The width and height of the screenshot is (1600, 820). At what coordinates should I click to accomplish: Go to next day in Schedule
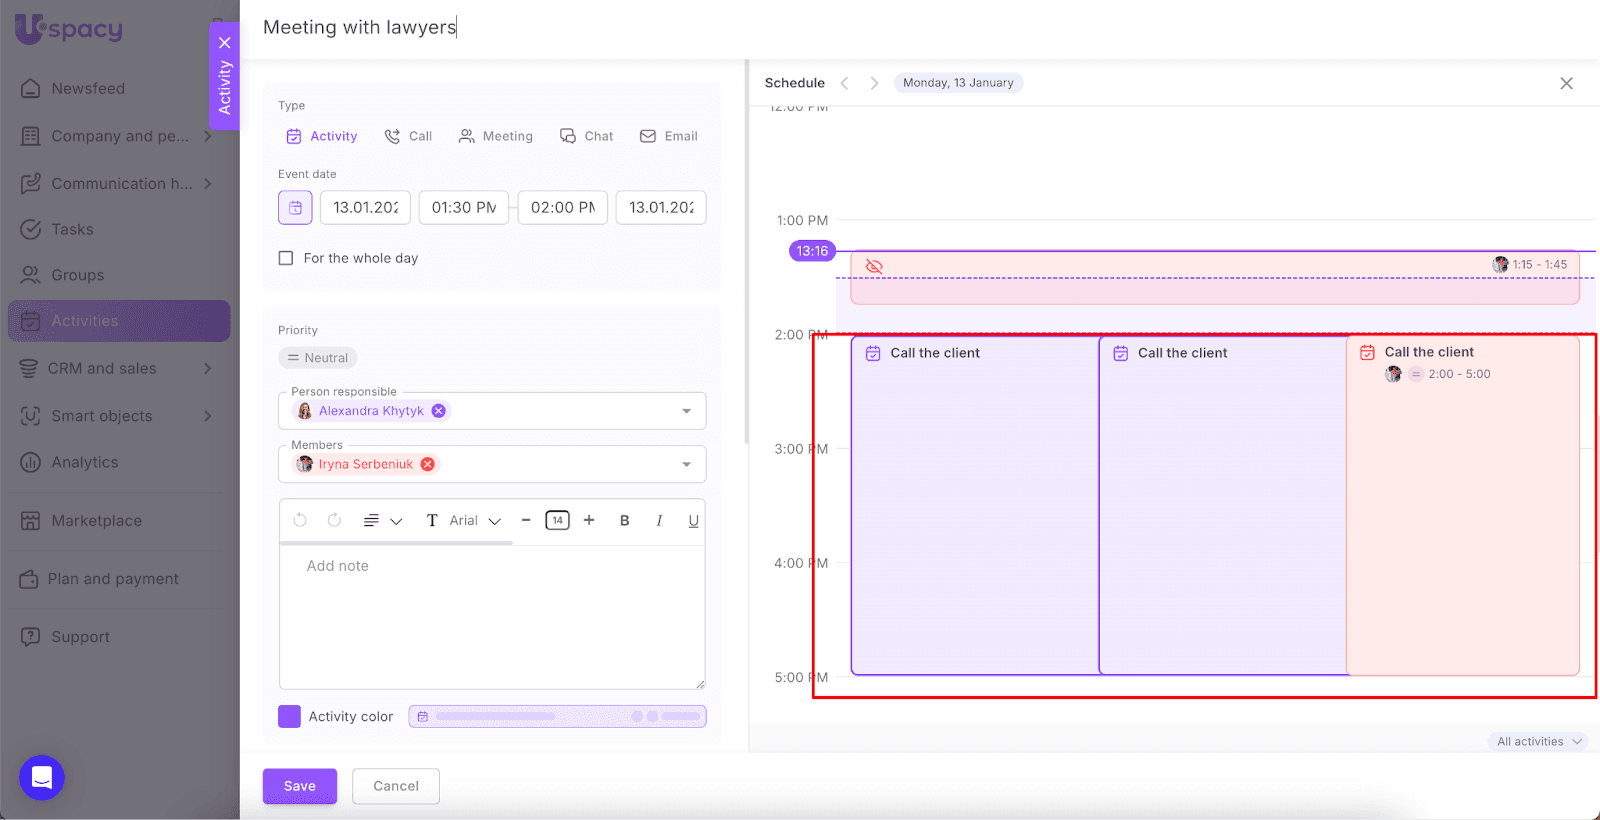click(874, 83)
